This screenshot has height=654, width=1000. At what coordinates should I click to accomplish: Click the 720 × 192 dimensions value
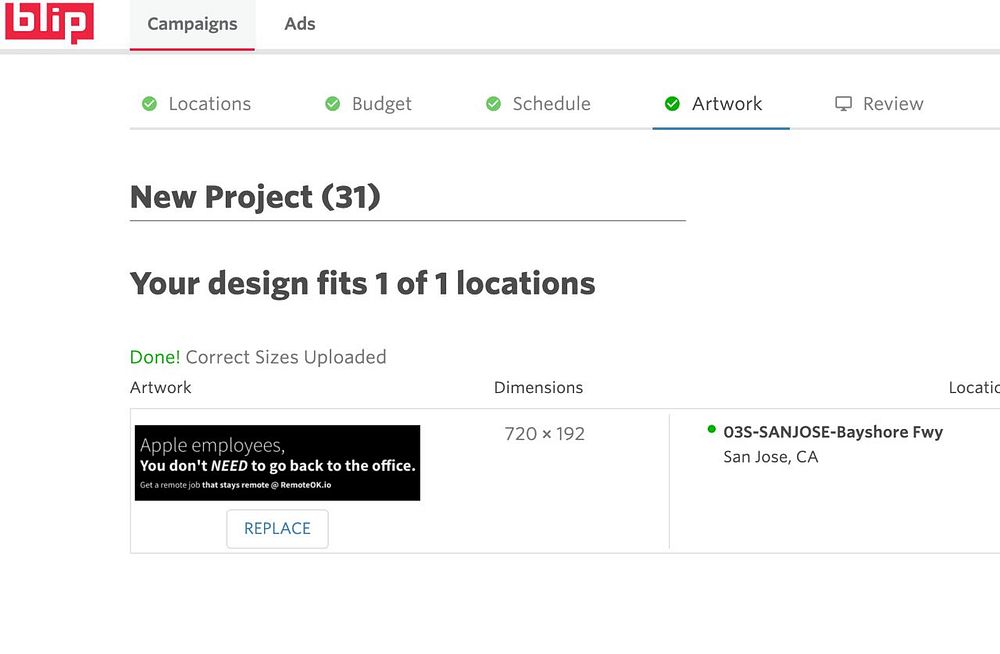click(545, 434)
